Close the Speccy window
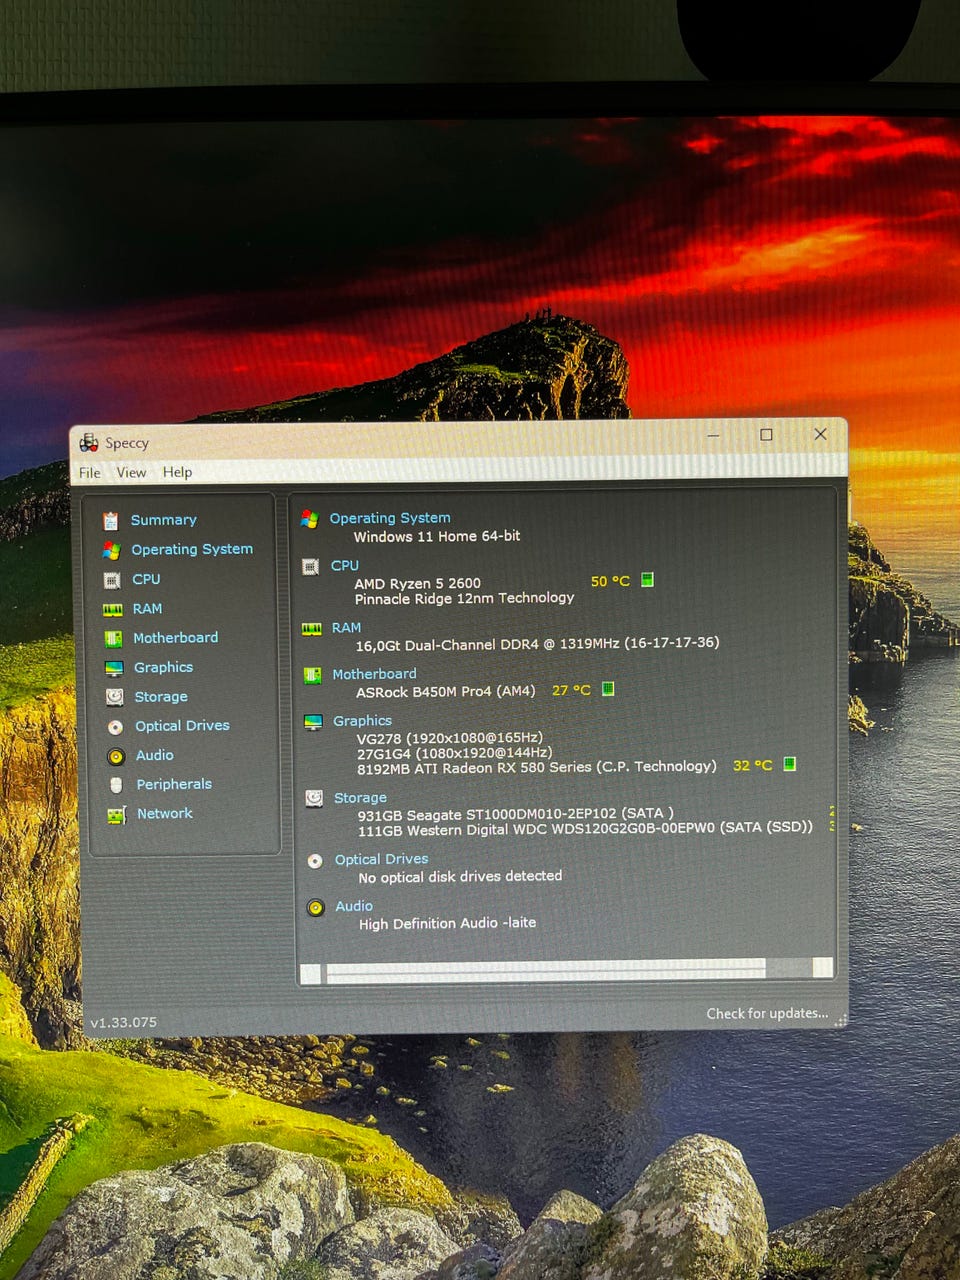 (x=820, y=434)
